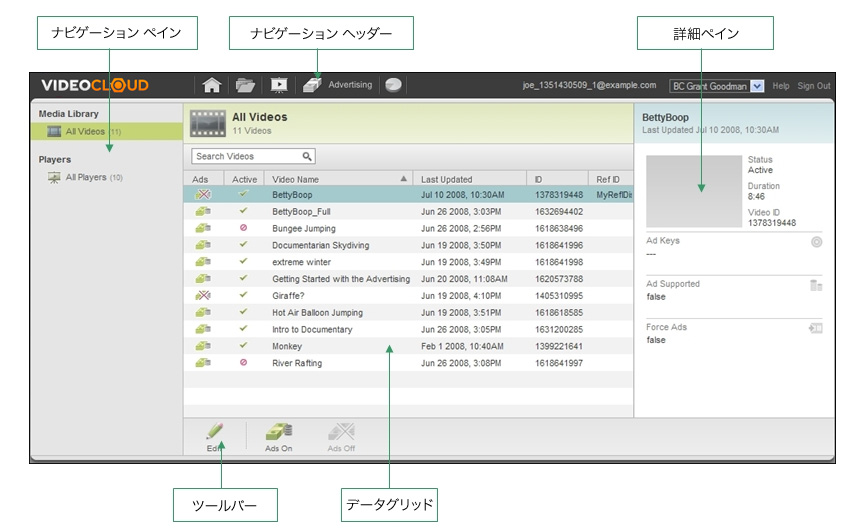Viewport: 855px width, 529px height.
Task: Open the Media folder module icon
Action: coord(245,85)
